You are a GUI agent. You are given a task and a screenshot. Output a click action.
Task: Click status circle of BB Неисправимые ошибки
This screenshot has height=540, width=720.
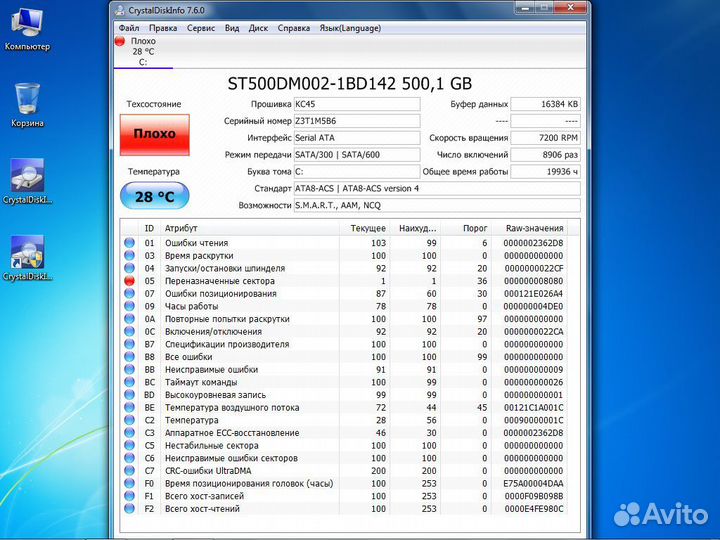click(x=129, y=369)
